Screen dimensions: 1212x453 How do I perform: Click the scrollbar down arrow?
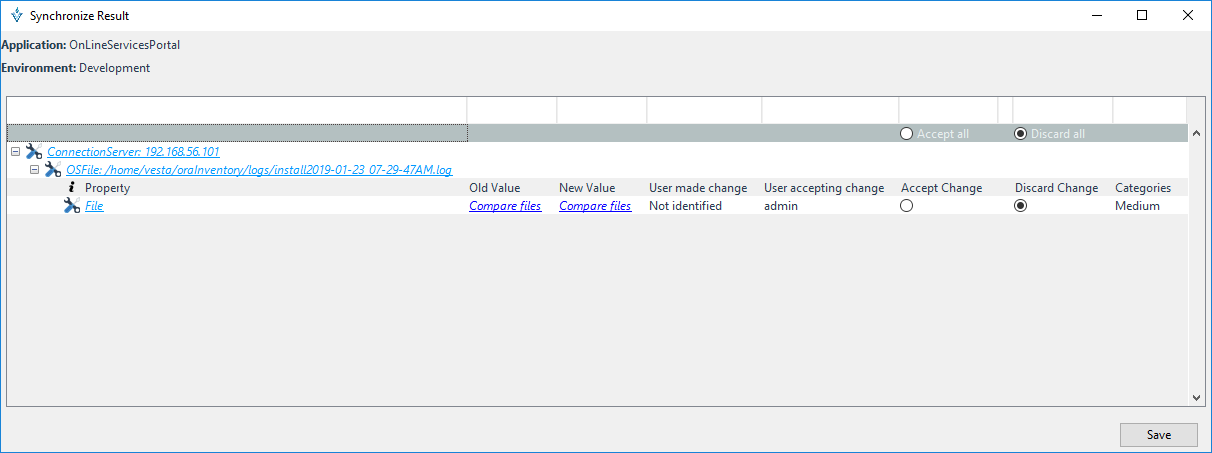1196,397
